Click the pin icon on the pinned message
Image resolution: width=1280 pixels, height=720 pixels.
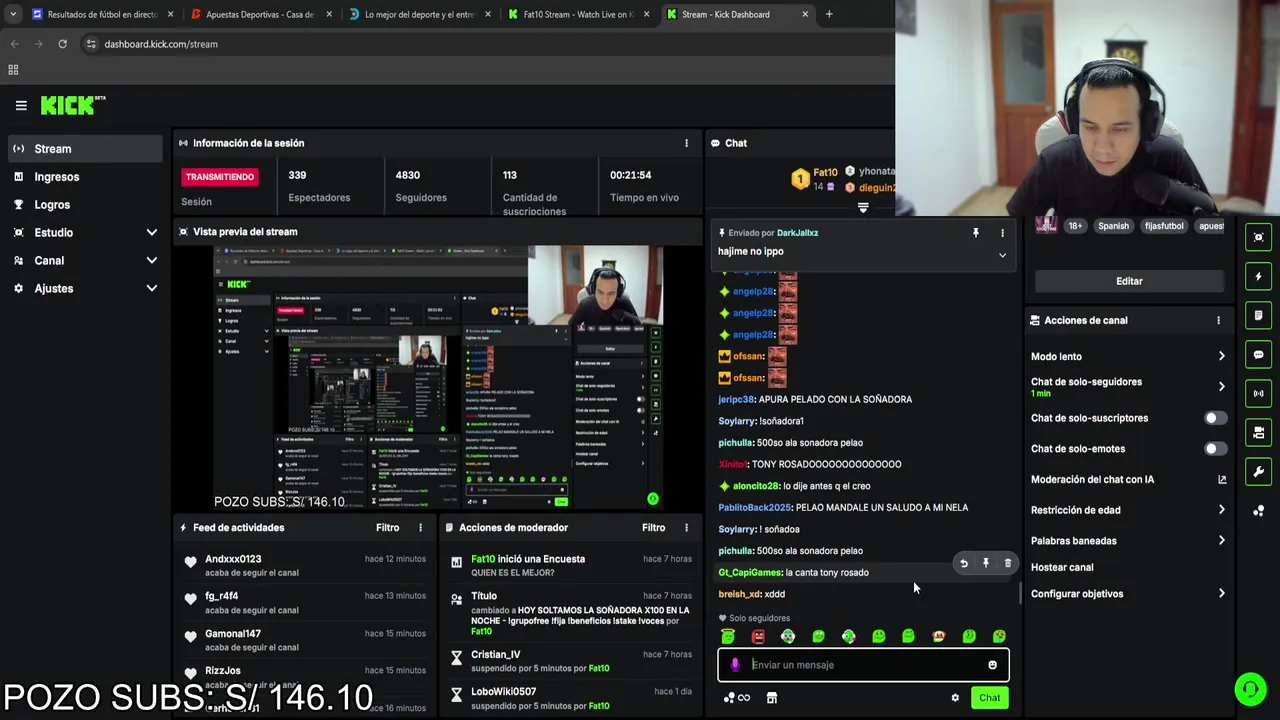[x=976, y=233]
